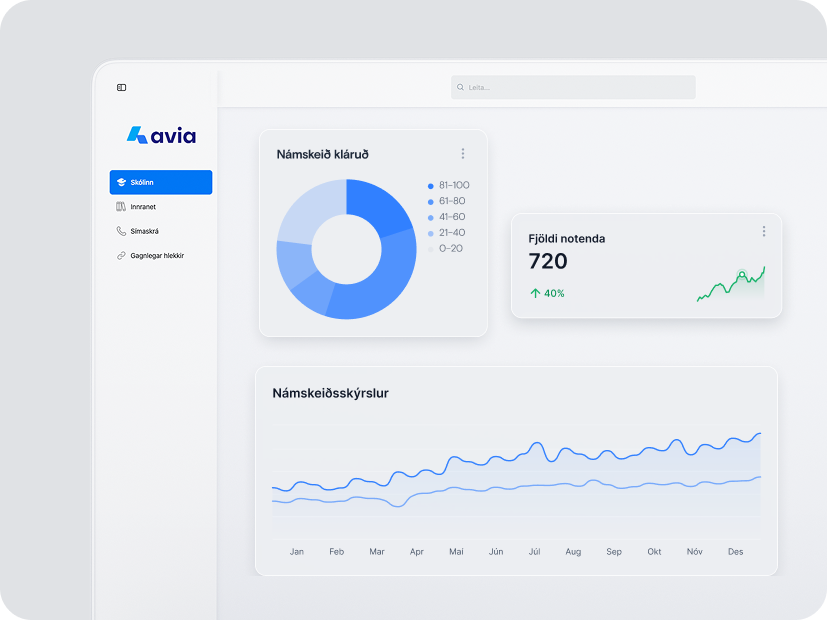Select the Skólinn menu item
Screen dimensions: 827x620
pyautogui.click(x=161, y=183)
